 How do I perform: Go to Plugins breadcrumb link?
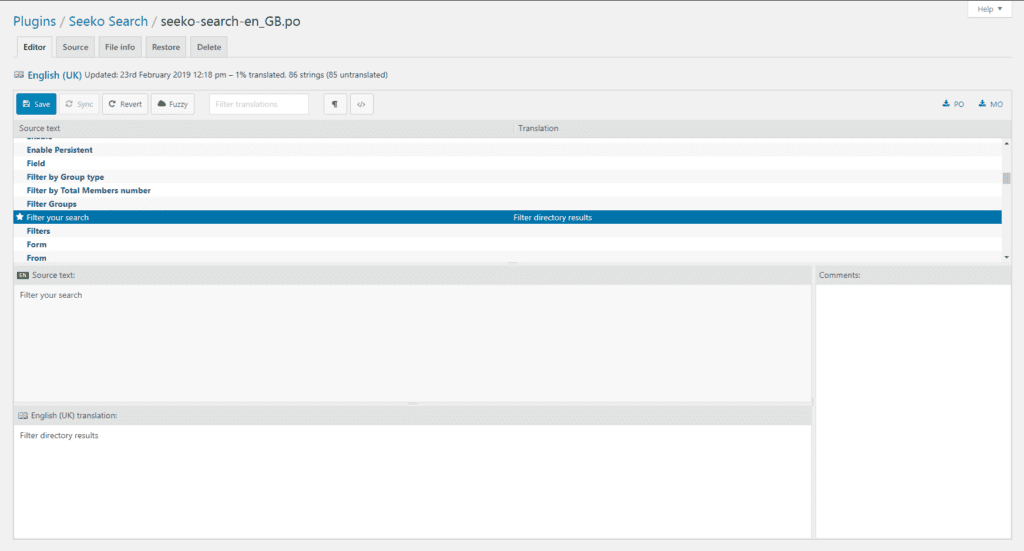tap(35, 21)
